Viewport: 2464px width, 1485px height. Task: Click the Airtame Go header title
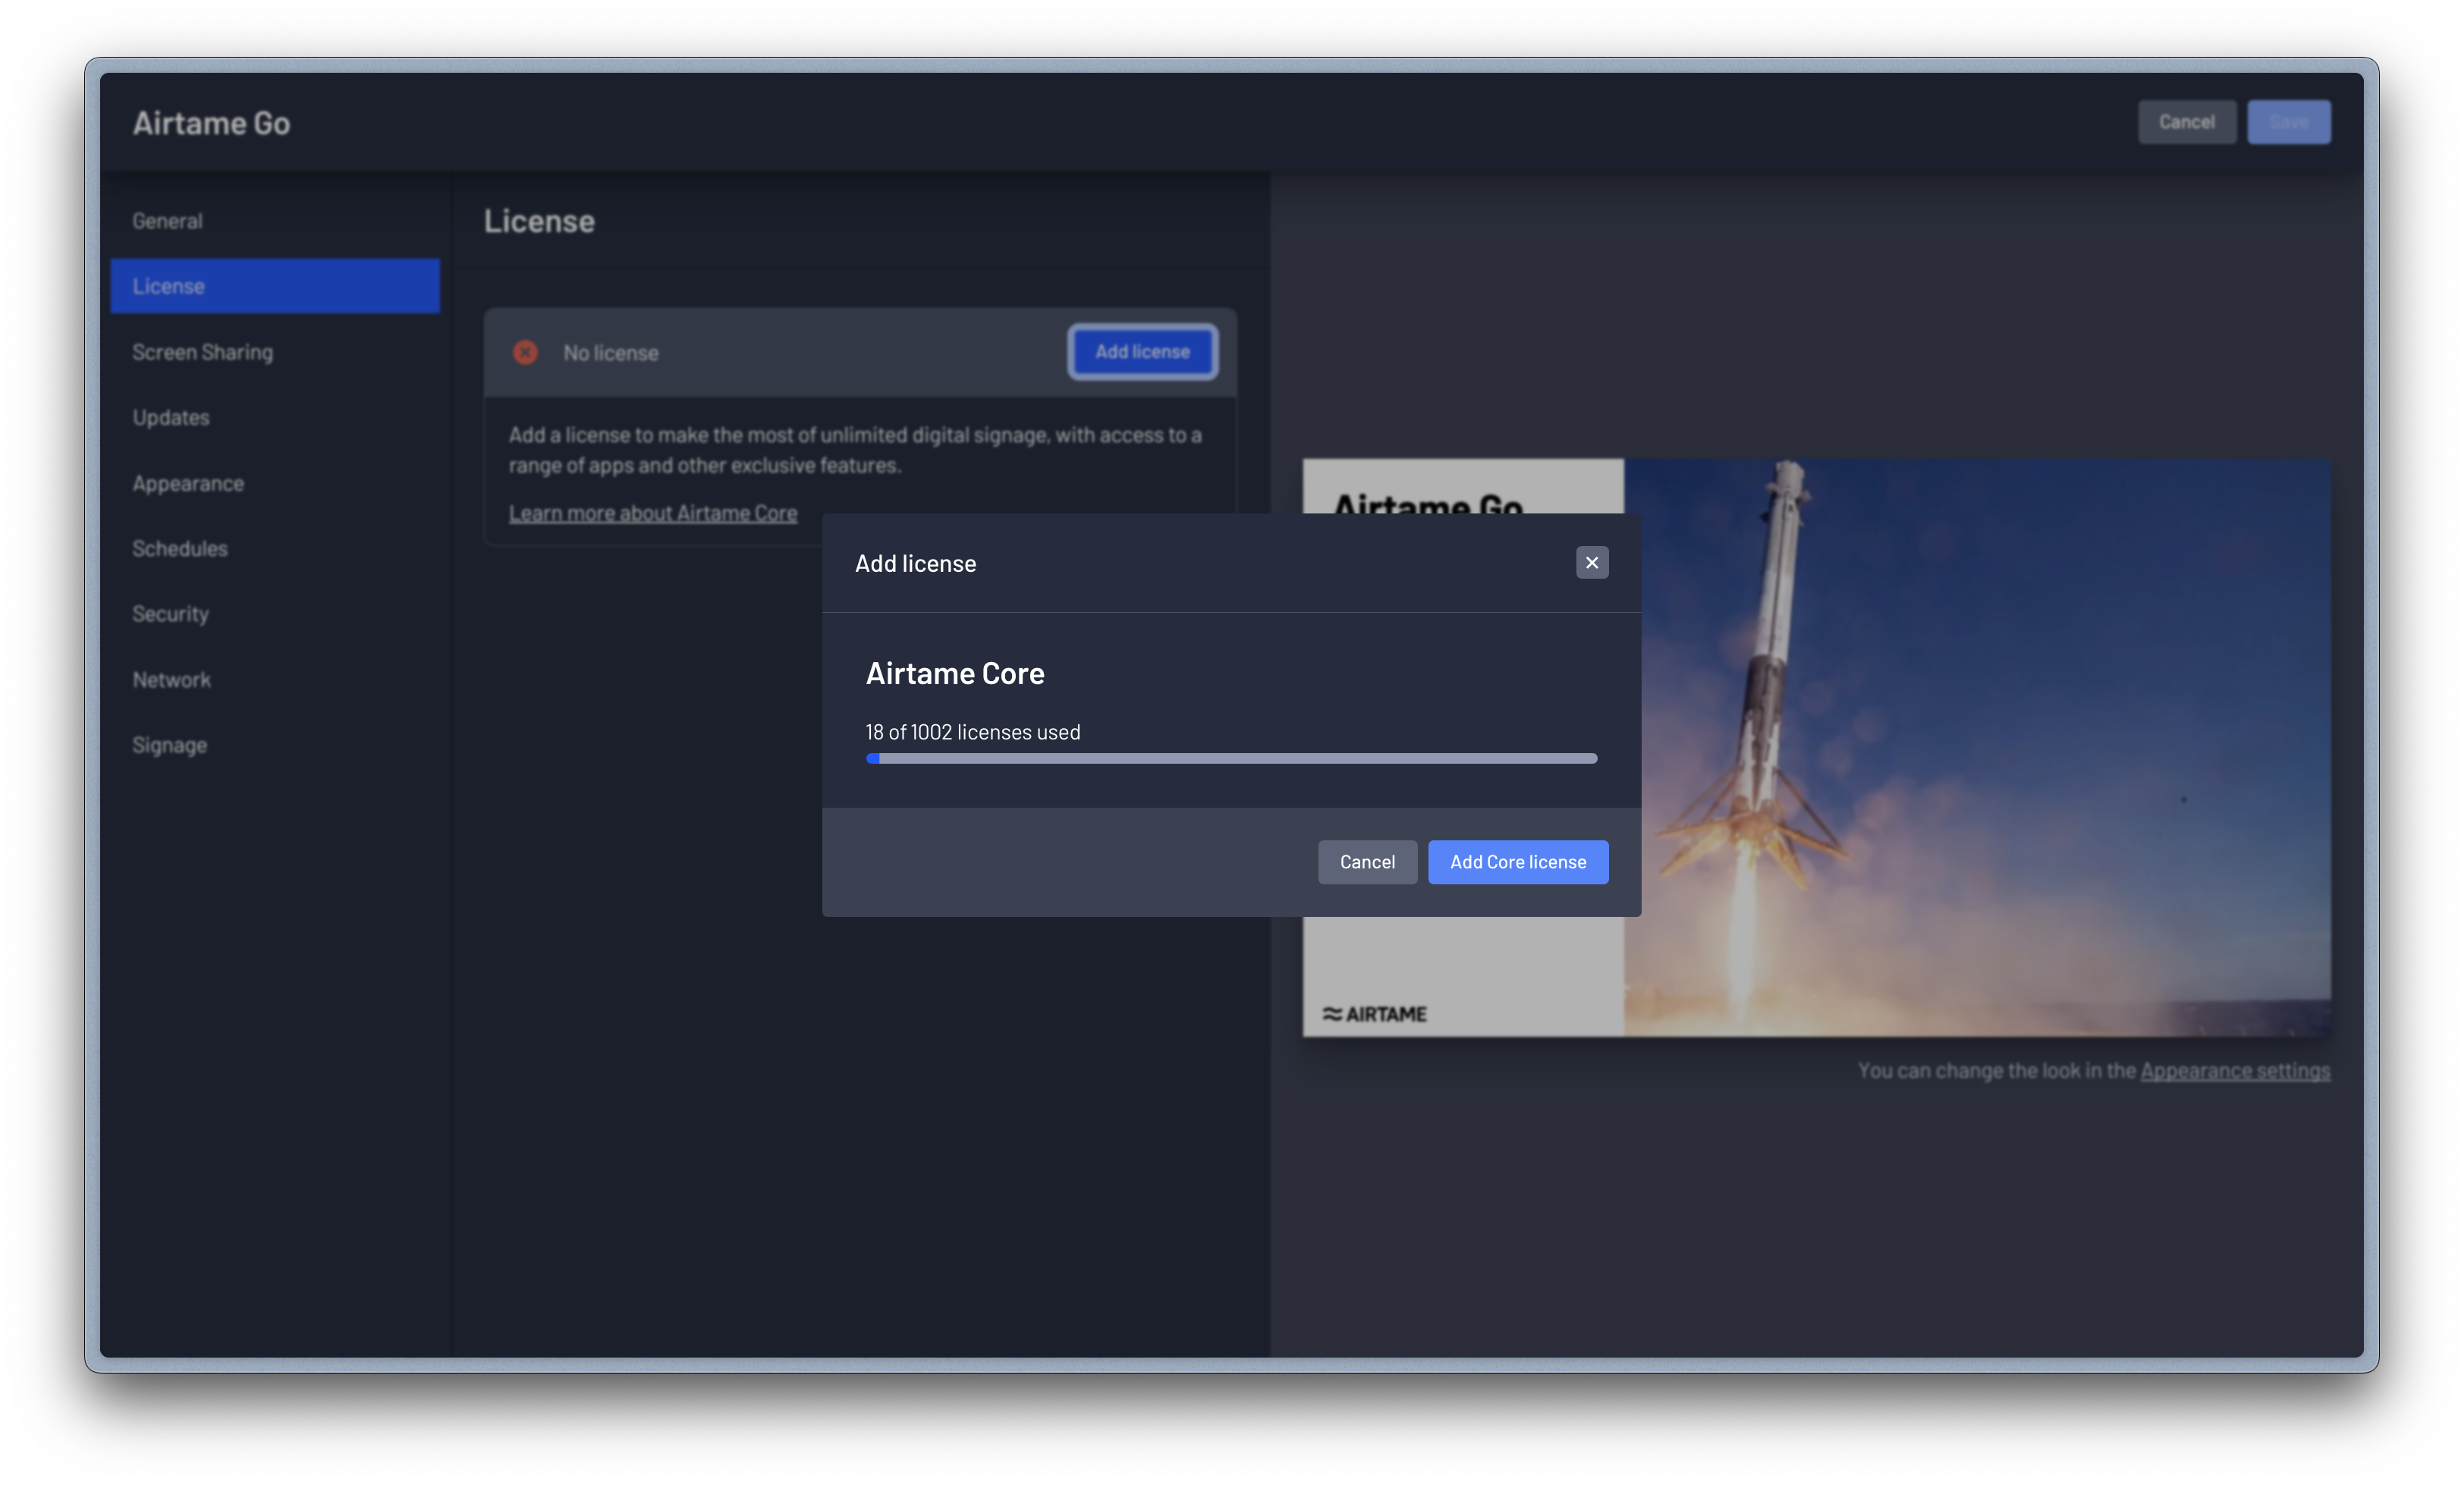211,123
